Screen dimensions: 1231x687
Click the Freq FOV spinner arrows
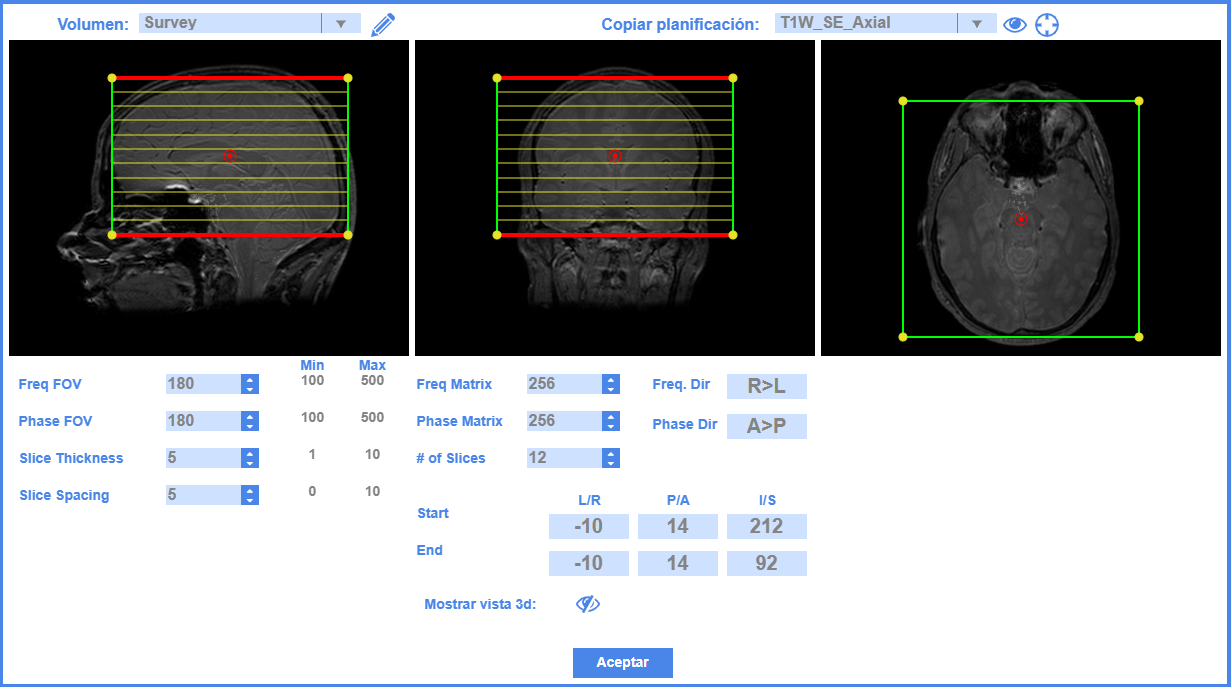[250, 384]
